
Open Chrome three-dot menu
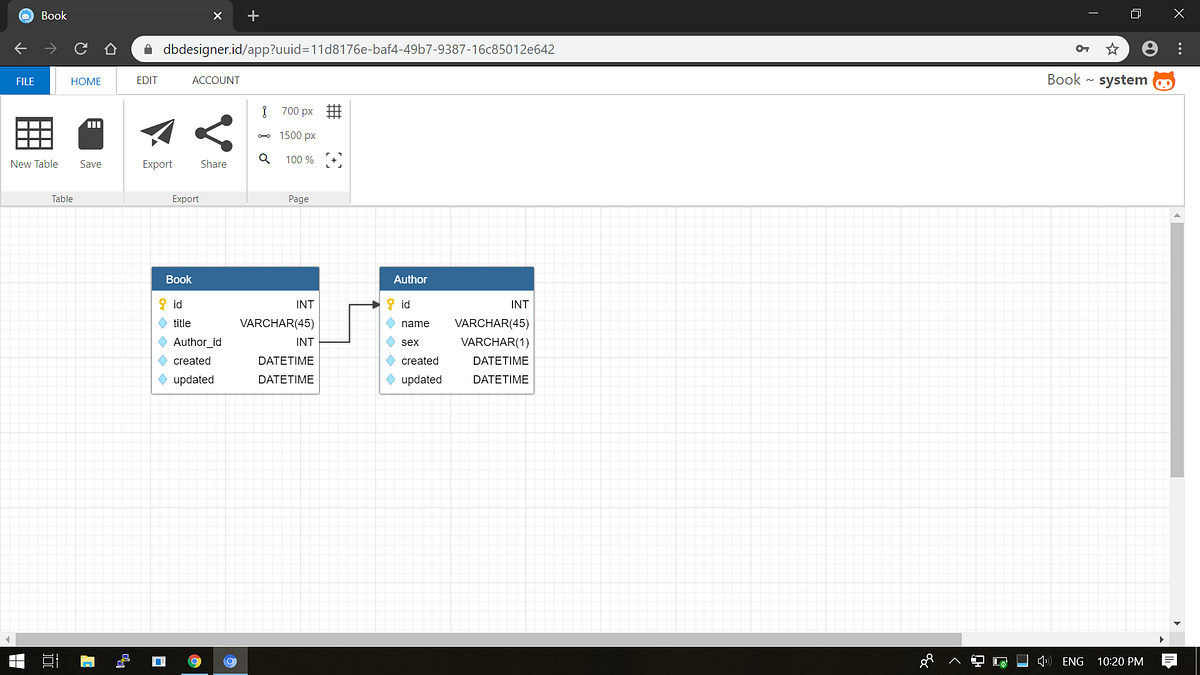click(x=1180, y=48)
